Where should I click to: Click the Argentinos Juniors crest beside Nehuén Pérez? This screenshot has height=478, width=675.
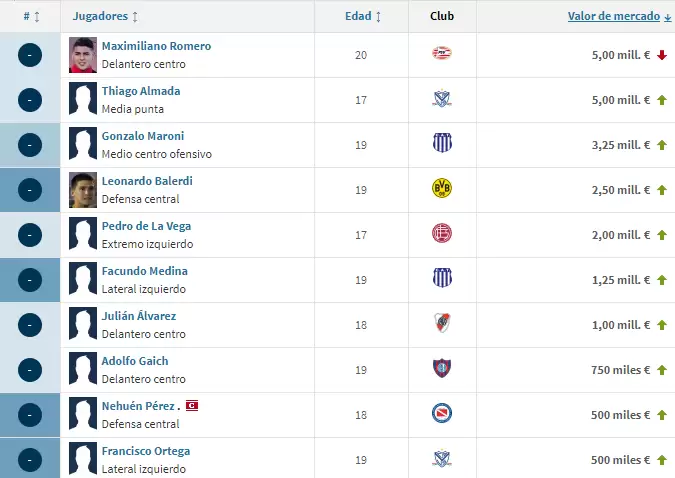[x=442, y=414]
